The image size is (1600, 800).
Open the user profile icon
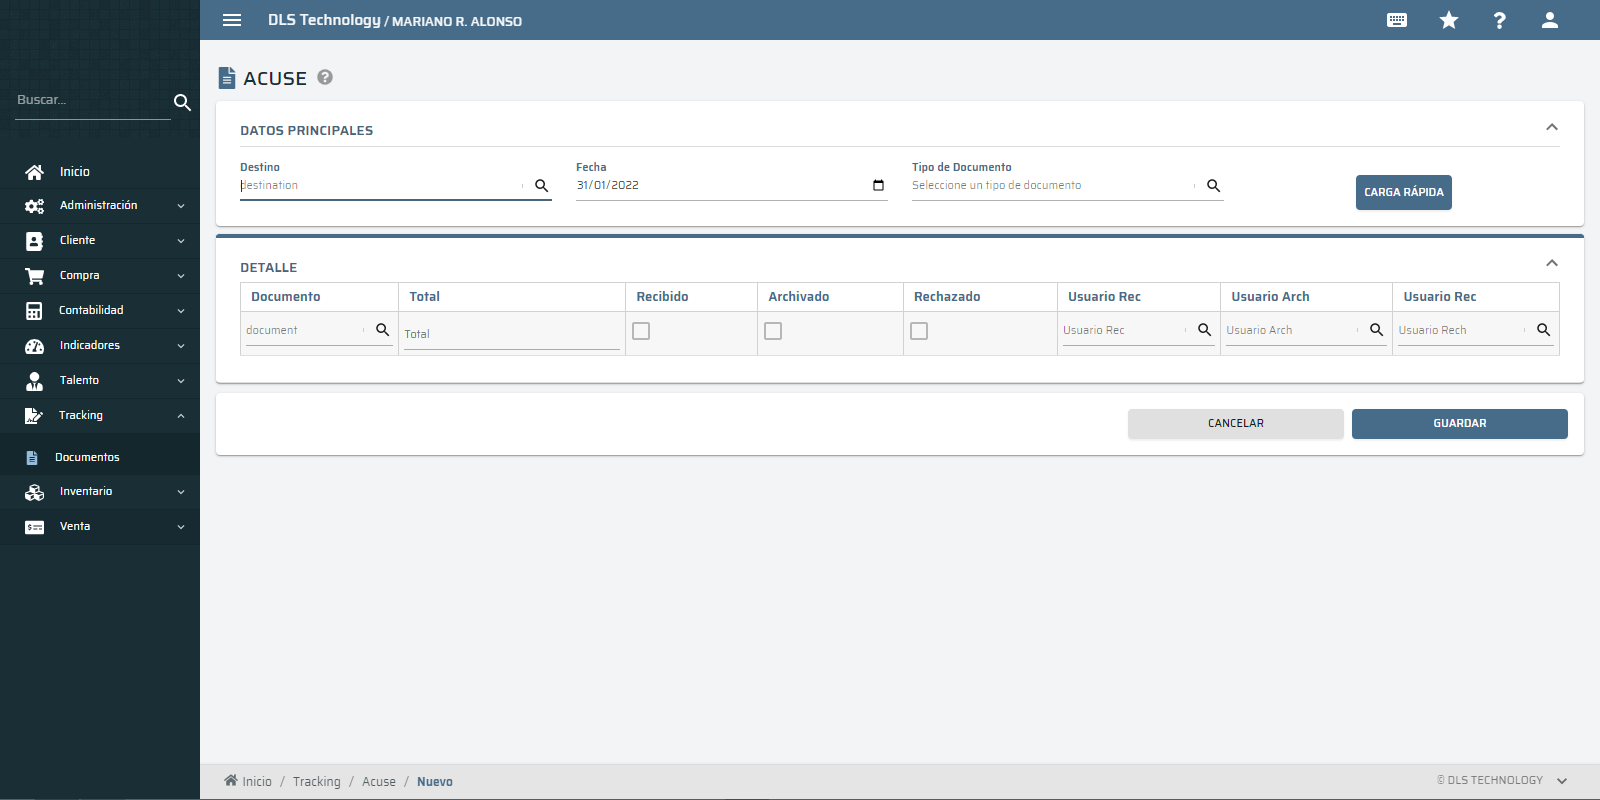1550,20
